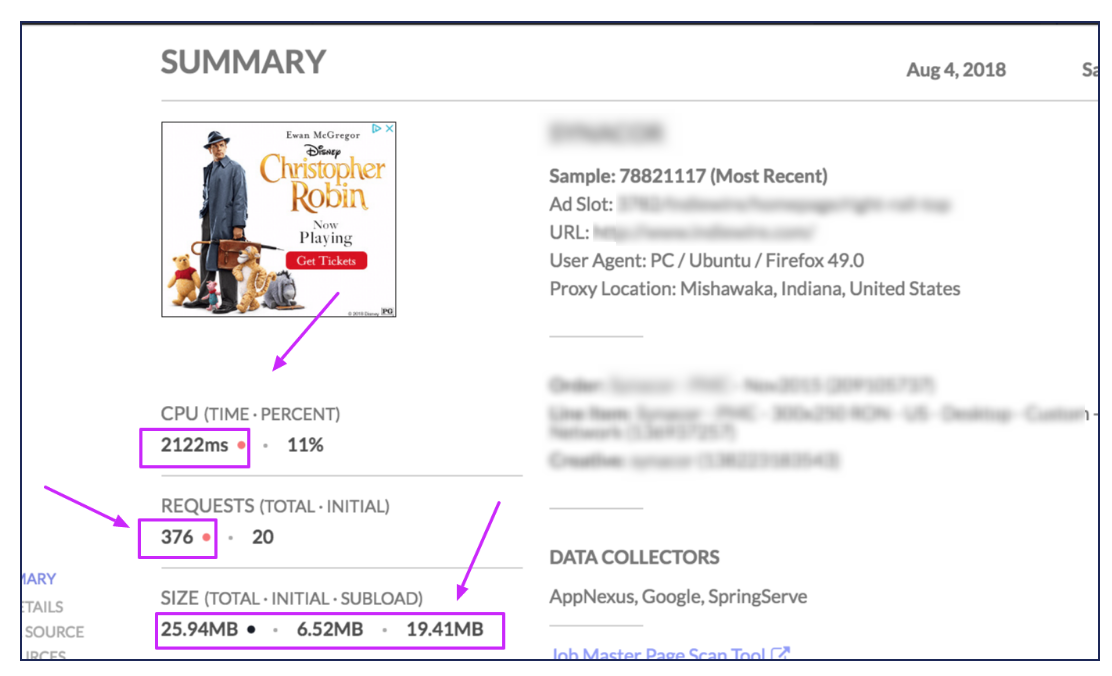Click the 2122ms CPU time value
Viewport: 1112px width, 676px height.
(x=195, y=445)
